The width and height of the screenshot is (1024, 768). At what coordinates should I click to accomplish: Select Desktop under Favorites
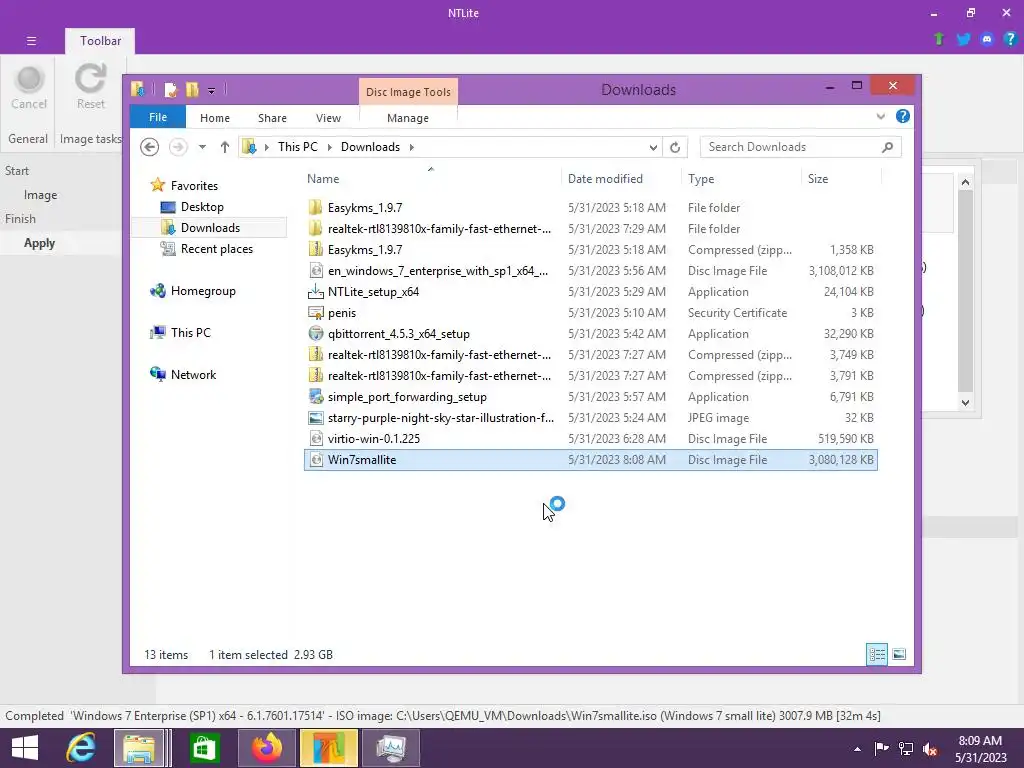pos(202,207)
